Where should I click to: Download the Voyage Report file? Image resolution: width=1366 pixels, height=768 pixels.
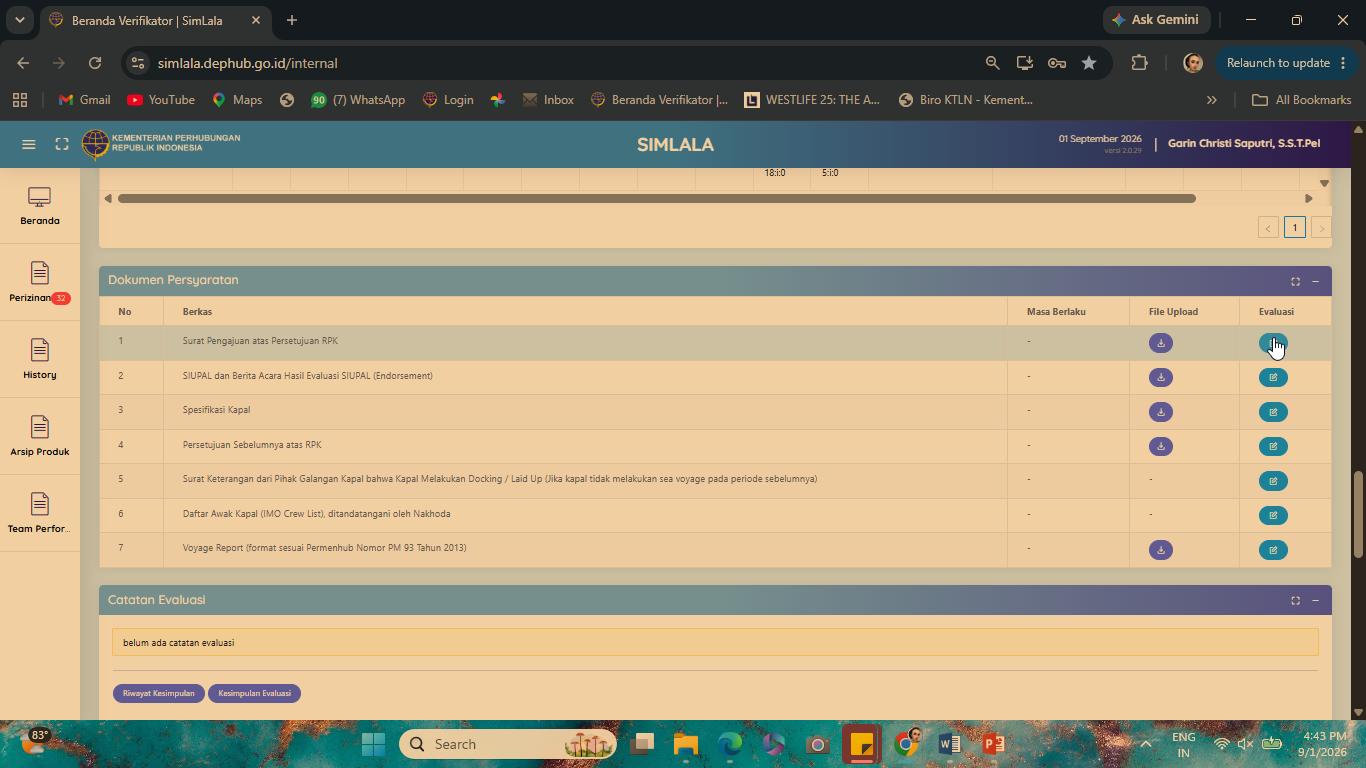pos(1160,550)
